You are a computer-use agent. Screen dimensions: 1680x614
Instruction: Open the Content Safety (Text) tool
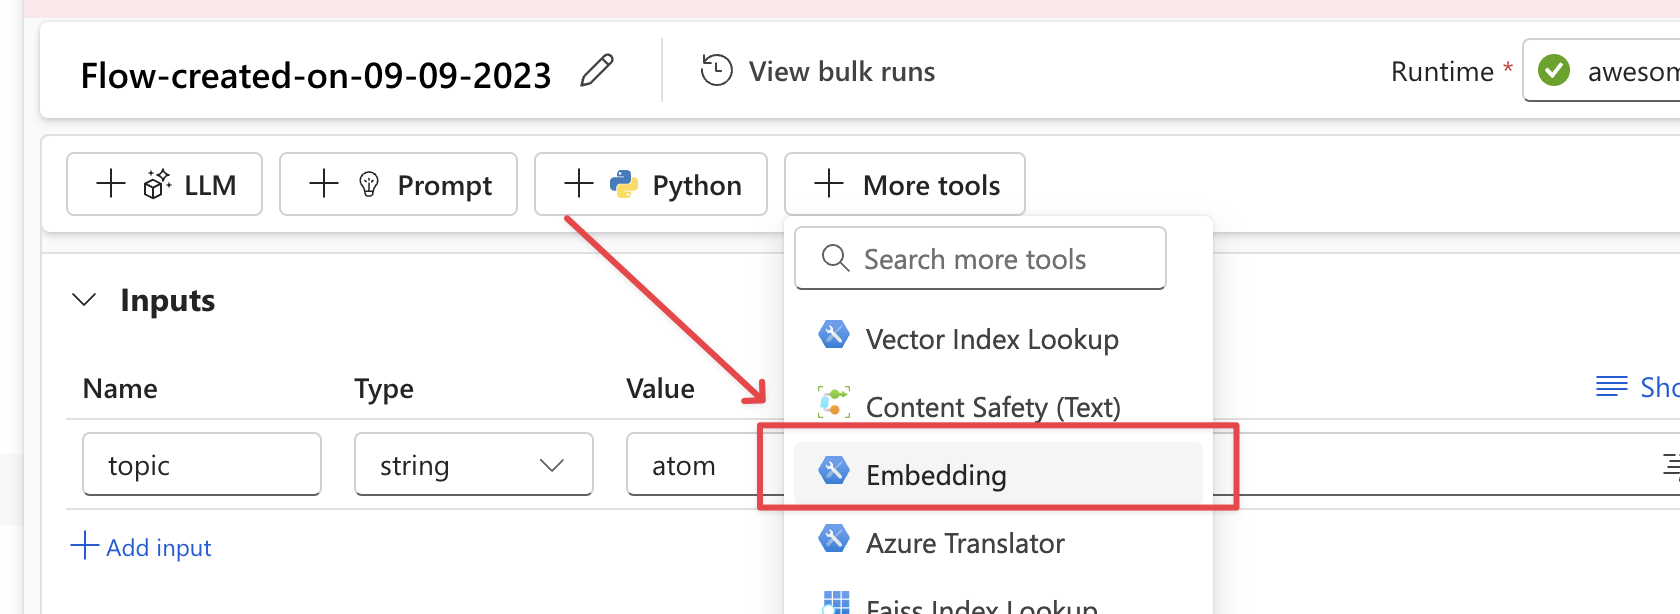[993, 407]
